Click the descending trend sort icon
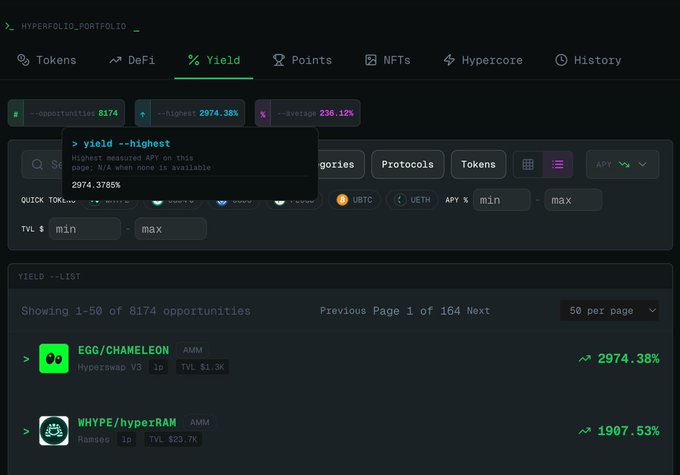Image resolution: width=680 pixels, height=475 pixels. point(624,164)
